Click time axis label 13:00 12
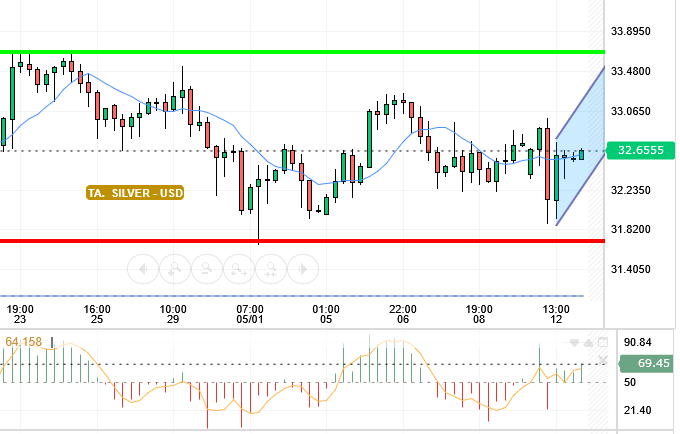 point(556,314)
